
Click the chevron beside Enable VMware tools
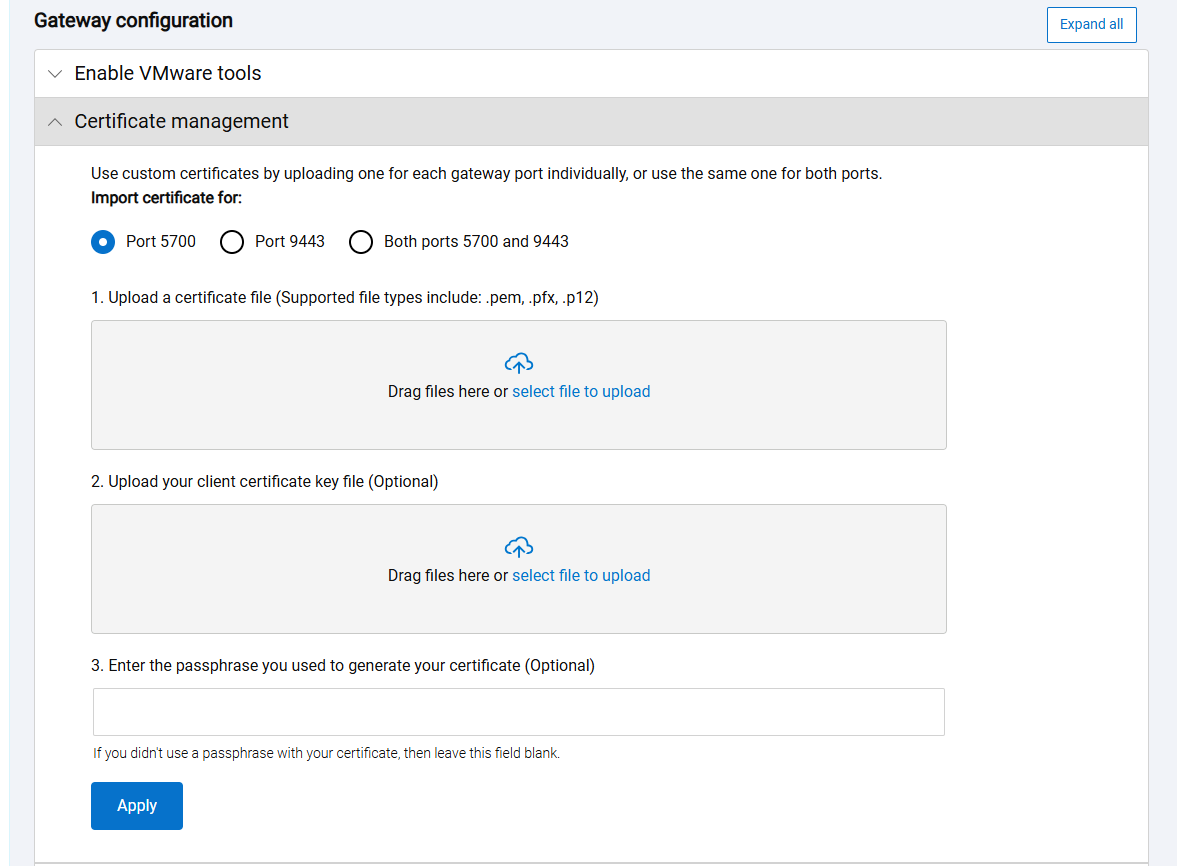coord(55,72)
